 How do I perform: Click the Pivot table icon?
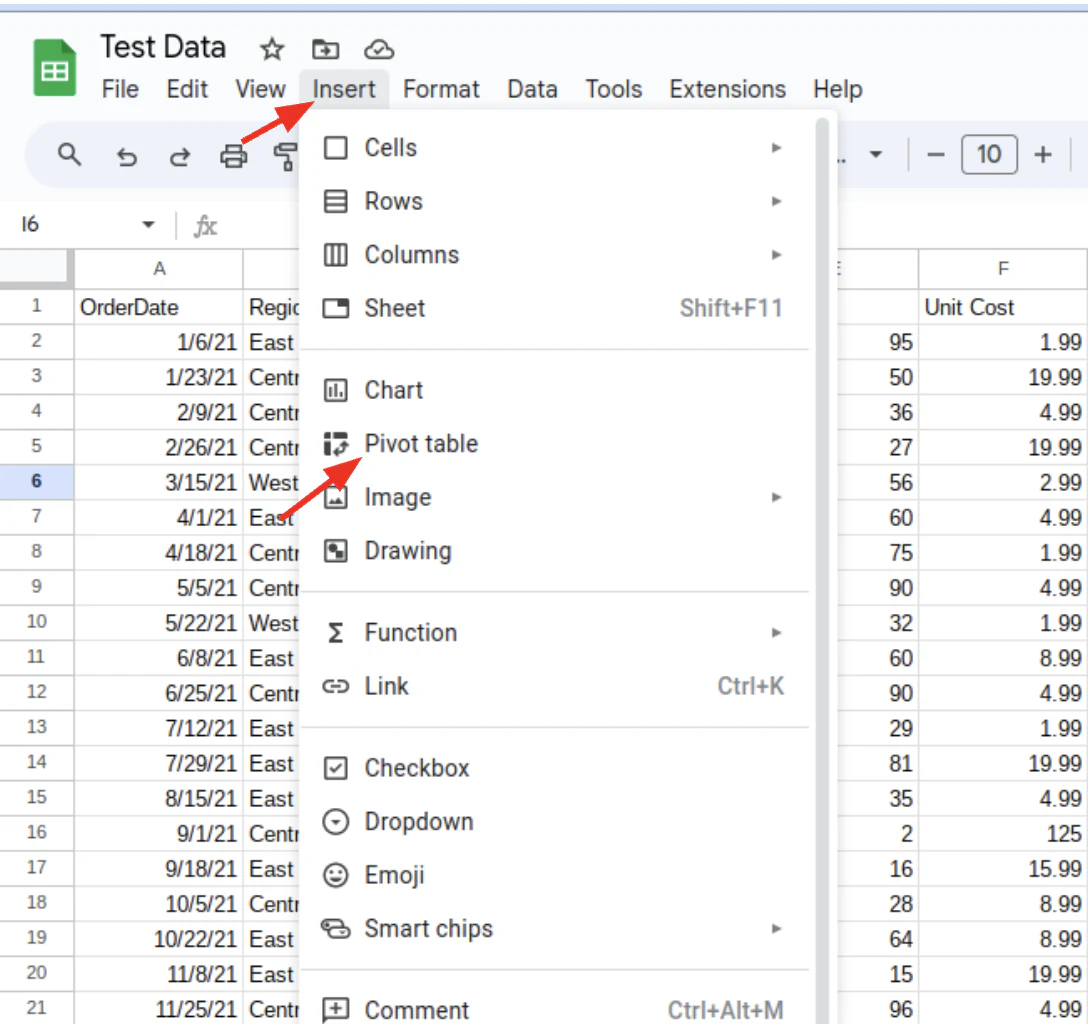(336, 443)
